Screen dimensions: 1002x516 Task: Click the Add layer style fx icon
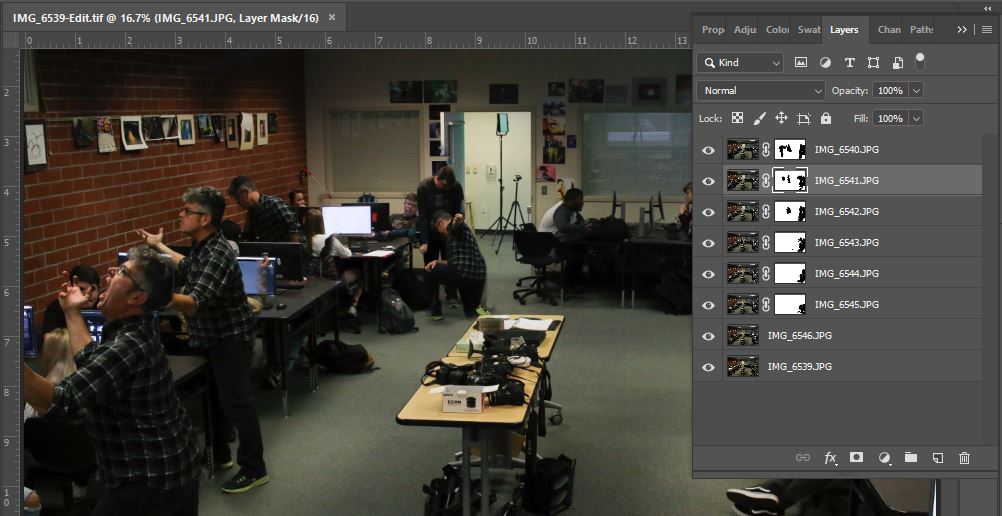click(x=830, y=457)
